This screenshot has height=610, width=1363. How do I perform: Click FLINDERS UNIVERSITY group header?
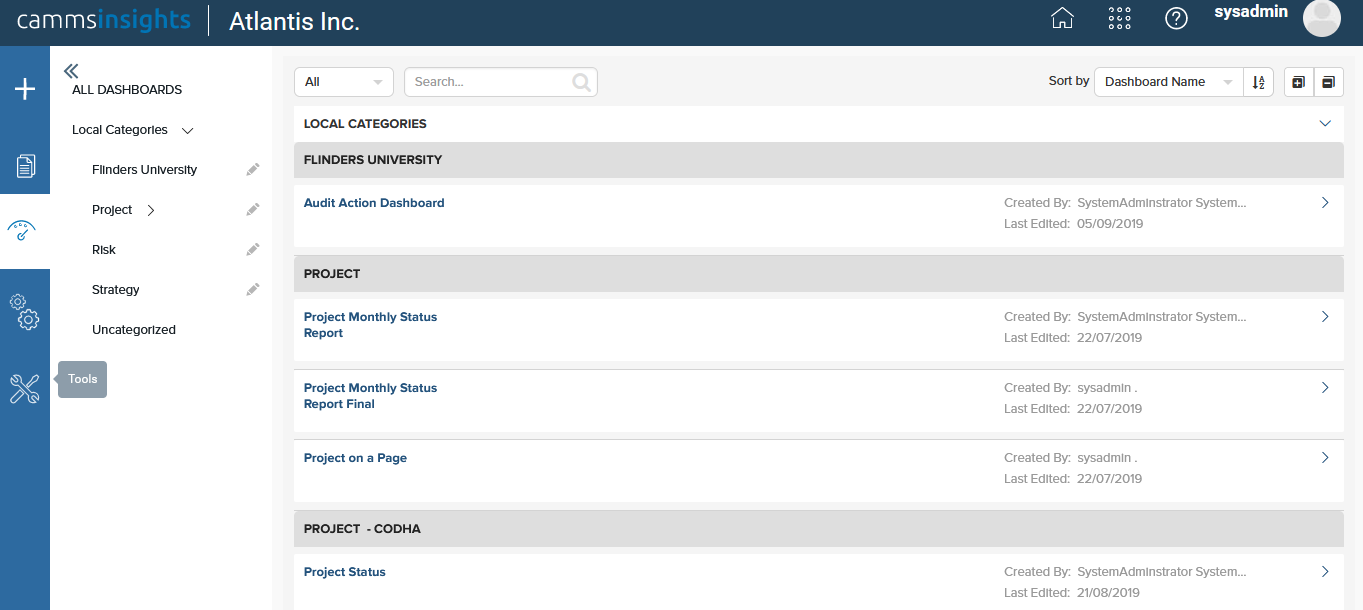818,160
